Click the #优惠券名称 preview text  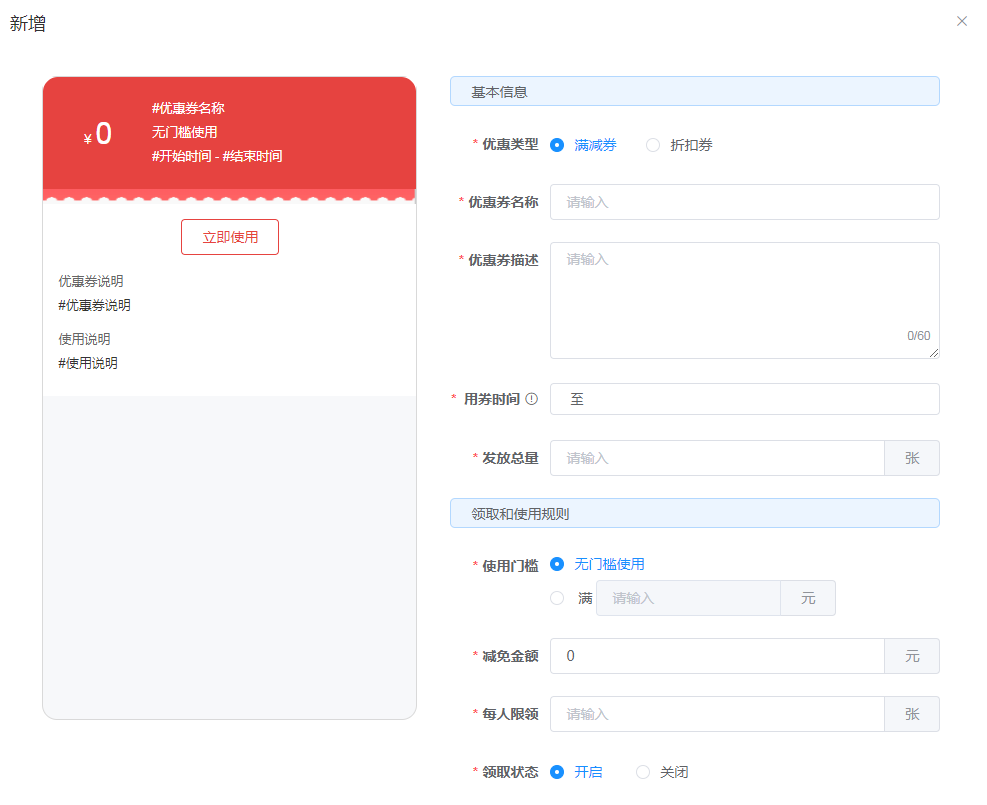coord(188,108)
